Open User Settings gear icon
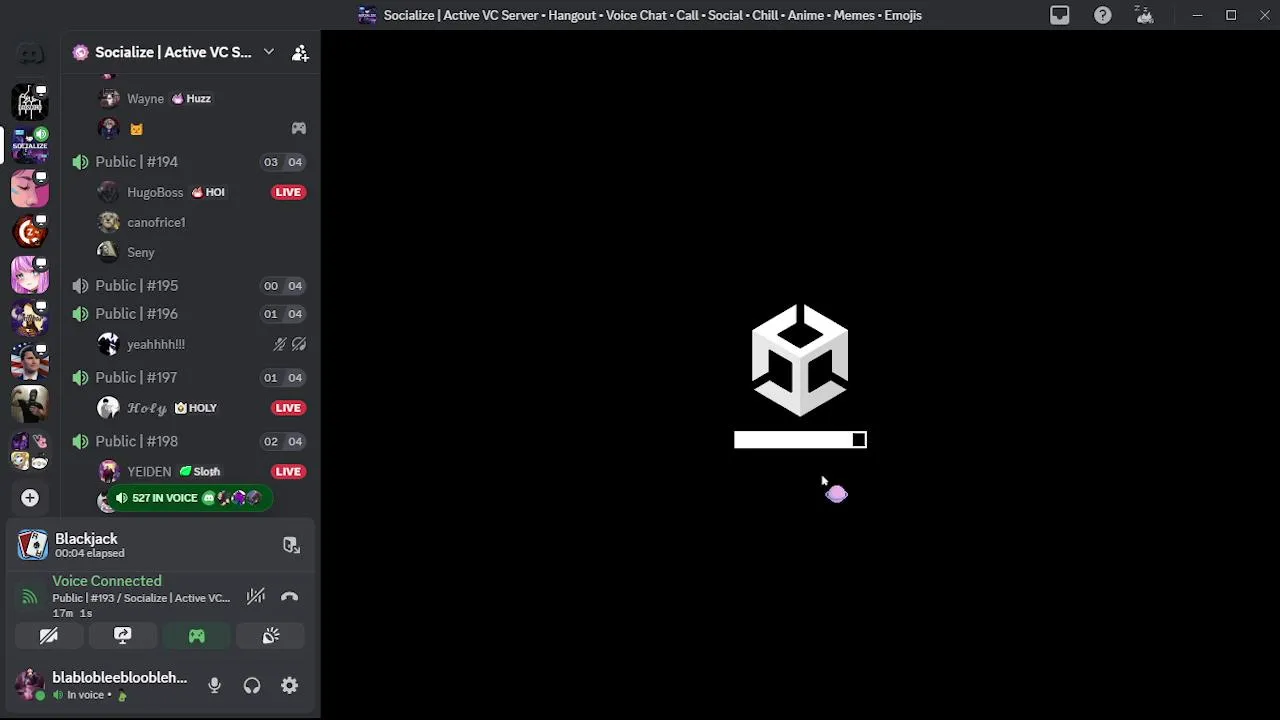The width and height of the screenshot is (1280, 720). point(289,686)
